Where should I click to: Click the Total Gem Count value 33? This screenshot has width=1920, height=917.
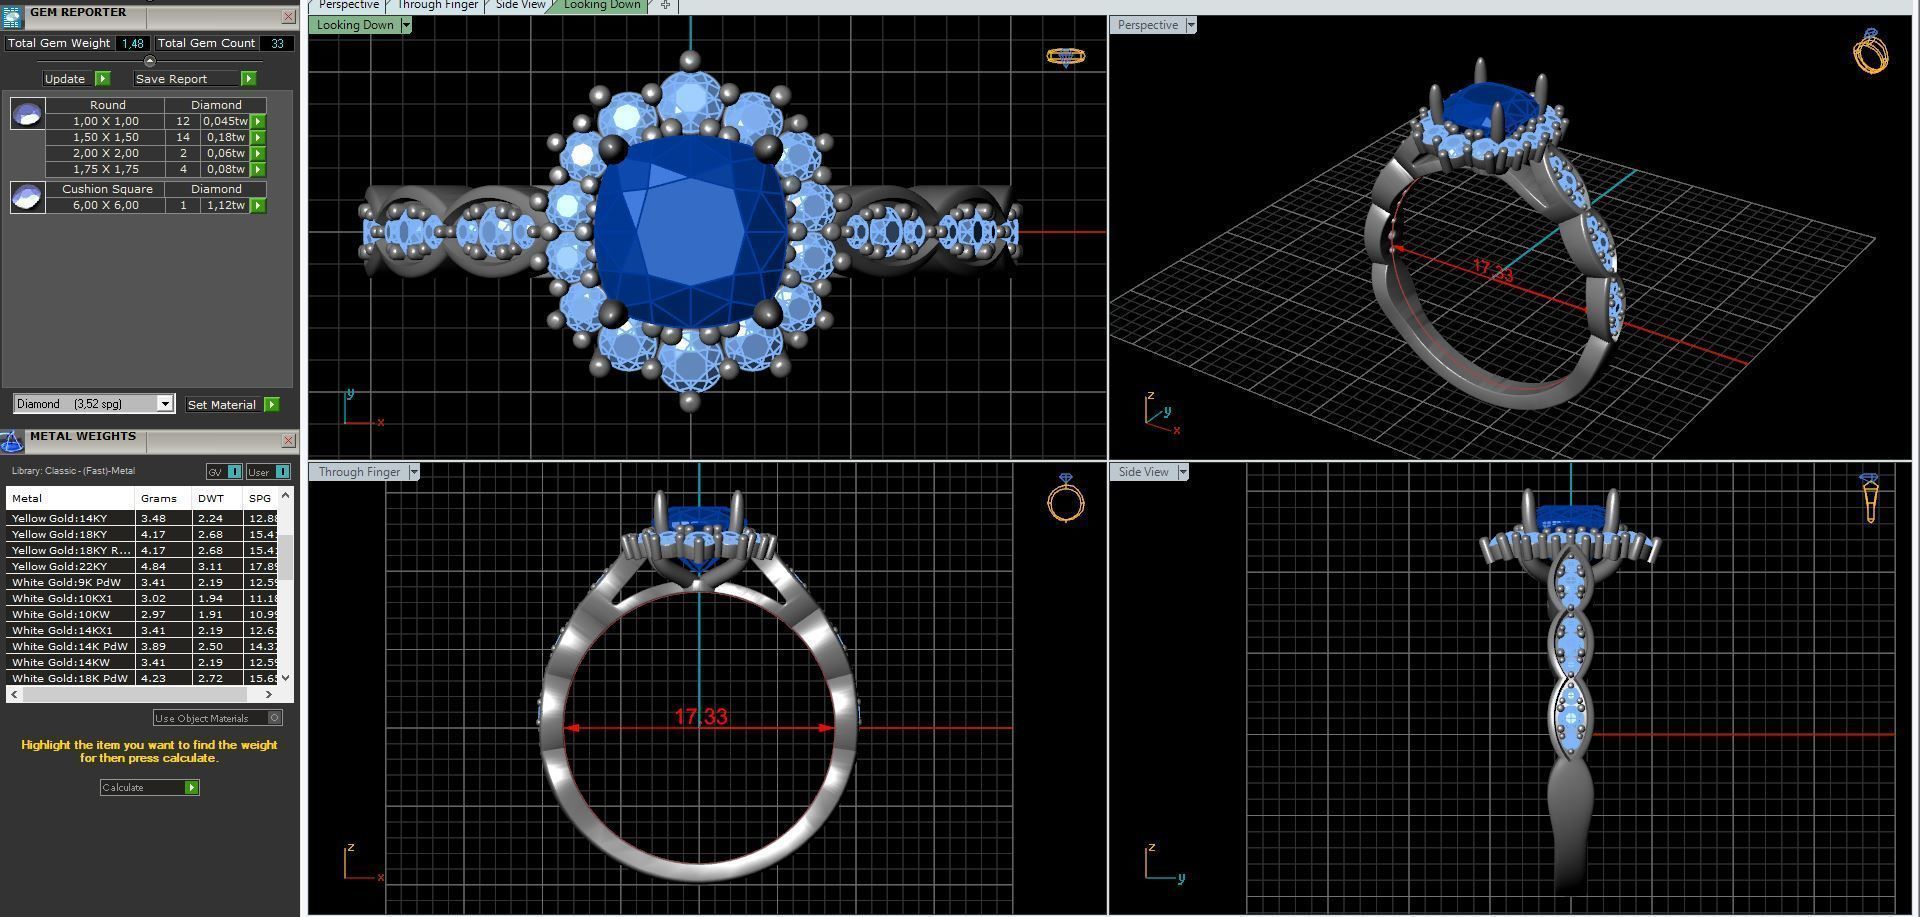[277, 43]
